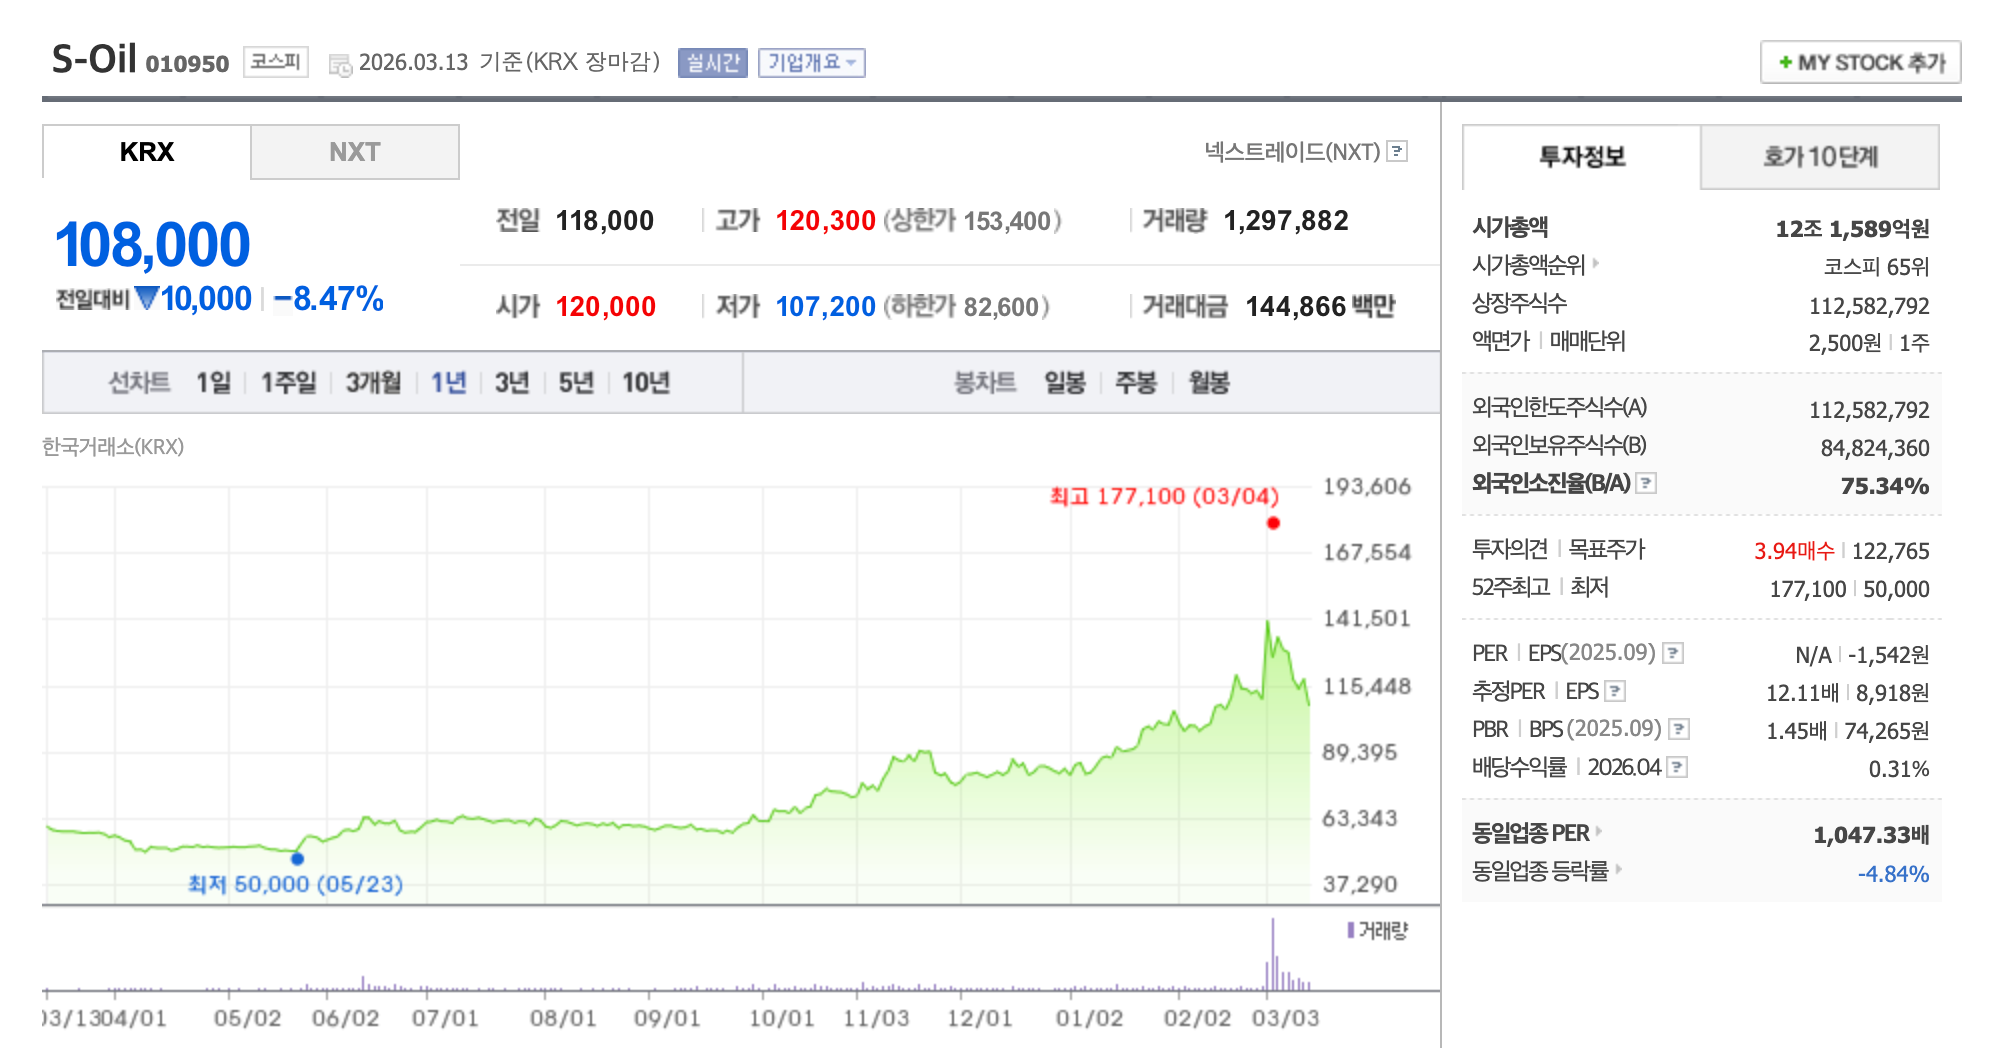The height and width of the screenshot is (1048, 1996).
Task: Show the 3개월 line chart
Action: (x=373, y=383)
